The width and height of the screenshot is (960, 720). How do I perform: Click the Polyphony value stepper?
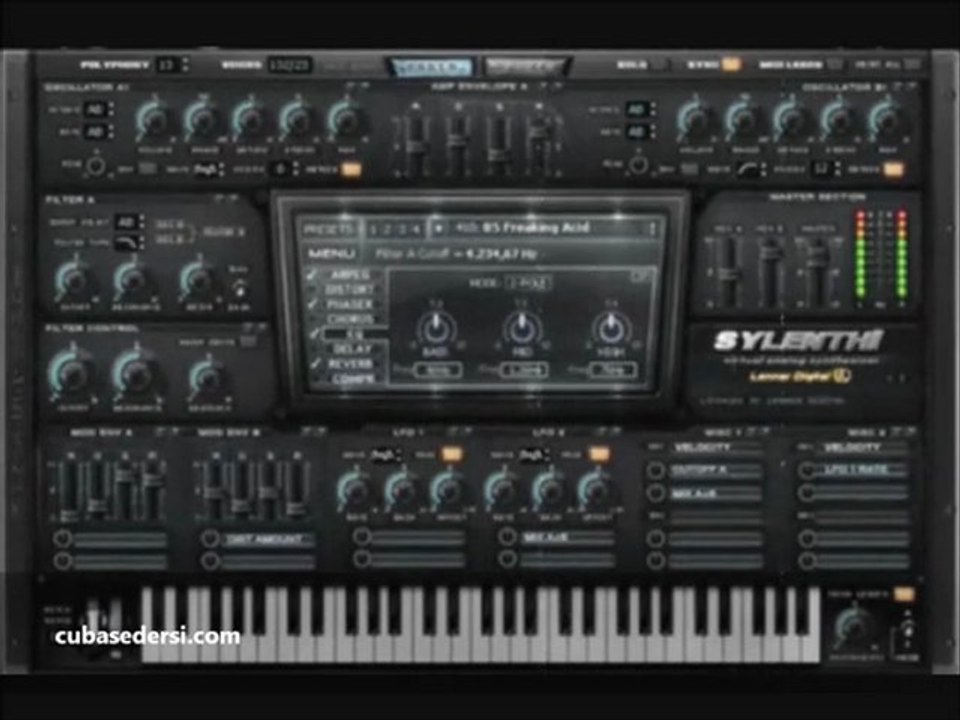186,64
